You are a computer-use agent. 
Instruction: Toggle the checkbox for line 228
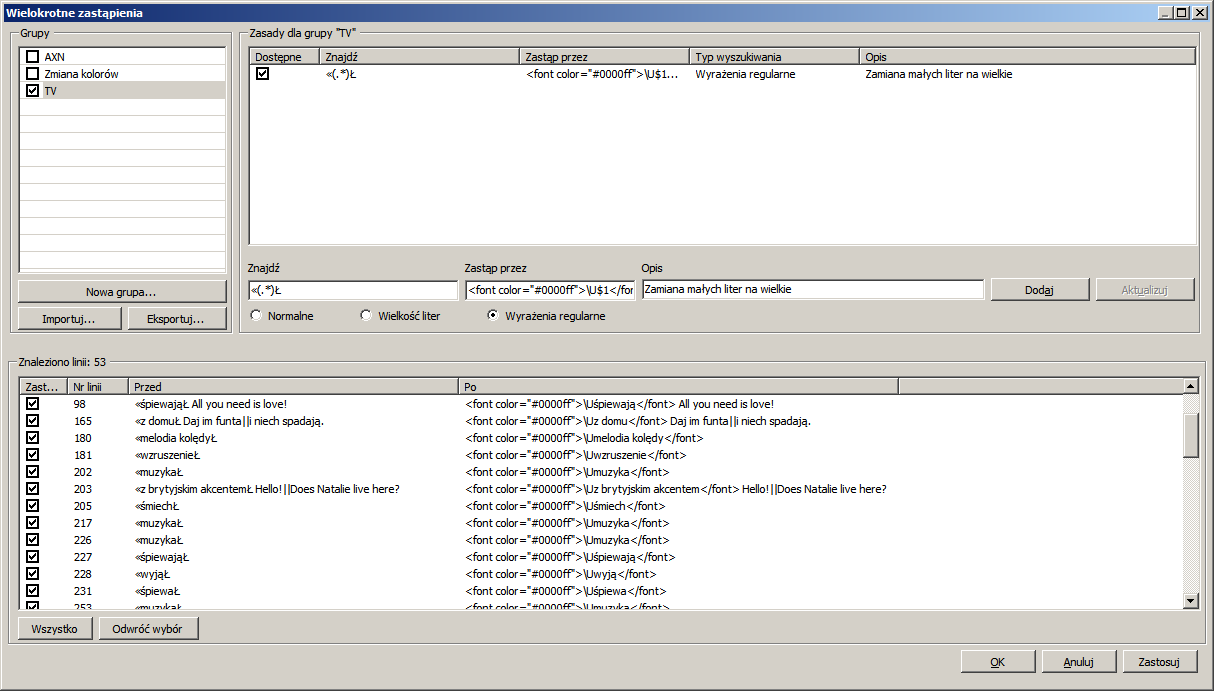pyautogui.click(x=33, y=574)
